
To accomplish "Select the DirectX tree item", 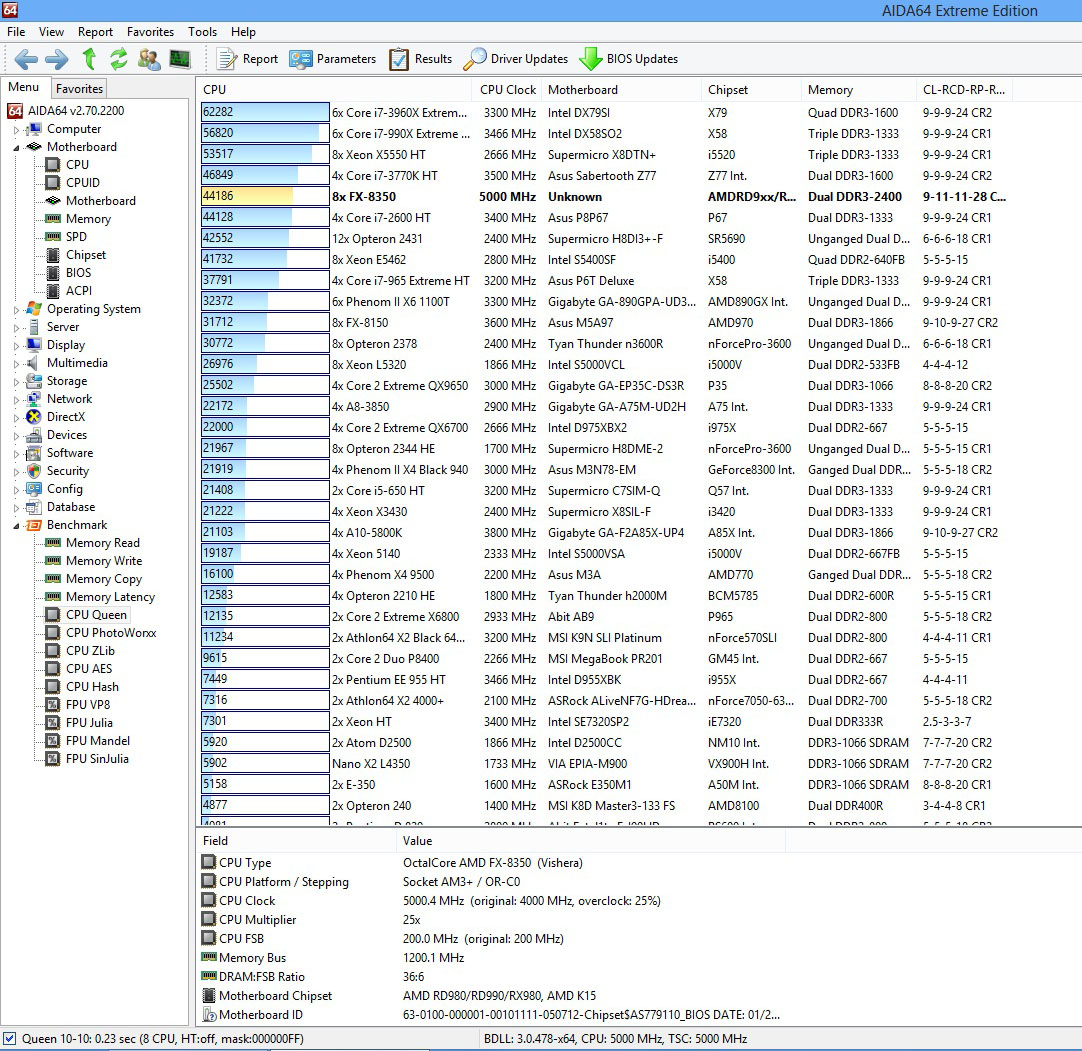I will tap(66, 417).
